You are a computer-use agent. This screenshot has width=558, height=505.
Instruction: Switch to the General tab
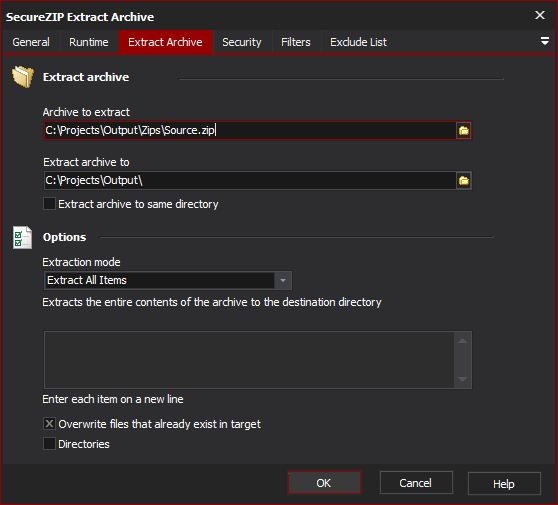pyautogui.click(x=31, y=42)
